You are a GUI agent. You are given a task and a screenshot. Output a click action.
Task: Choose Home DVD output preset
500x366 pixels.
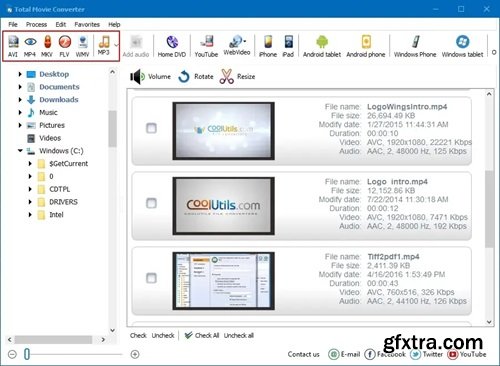point(172,46)
